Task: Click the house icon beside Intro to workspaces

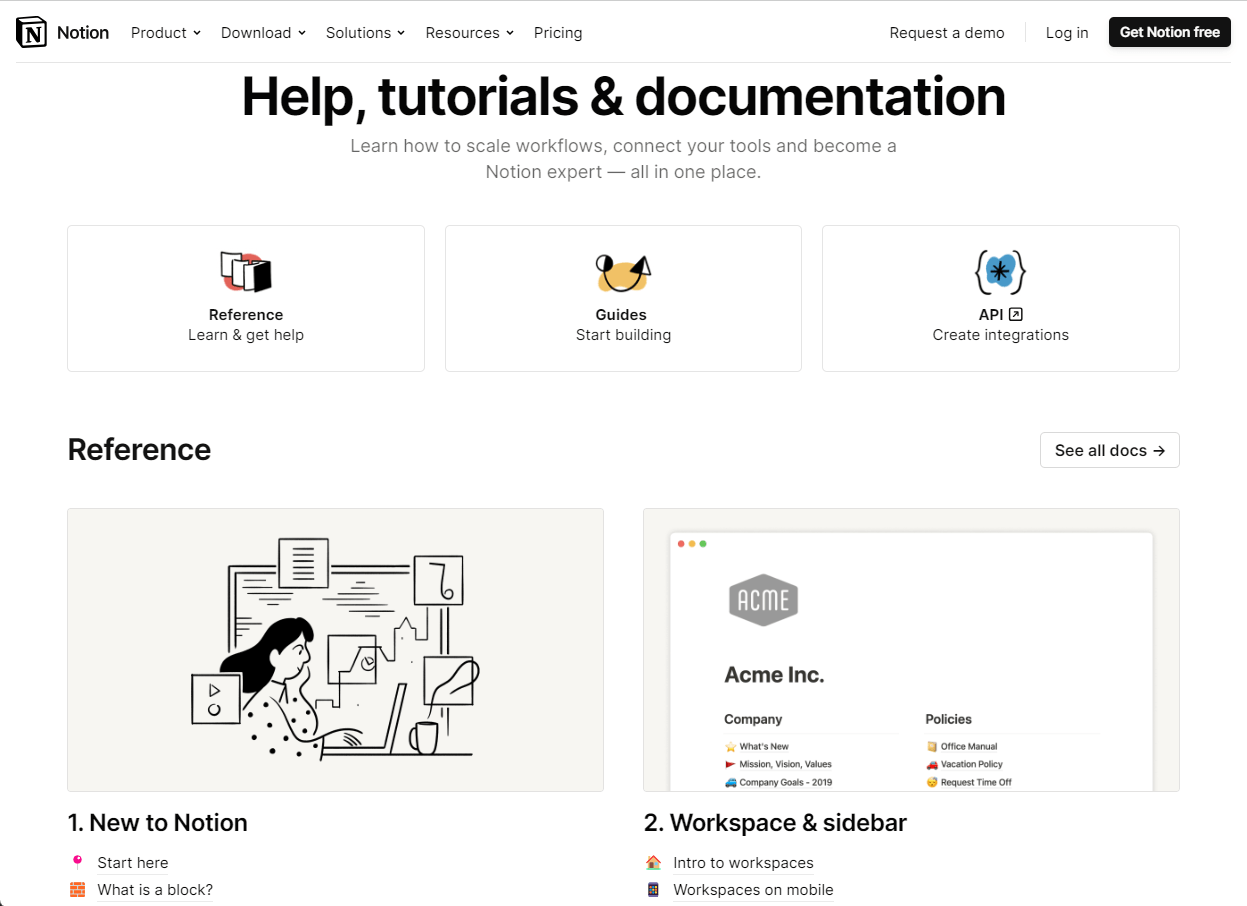Action: tap(653, 862)
